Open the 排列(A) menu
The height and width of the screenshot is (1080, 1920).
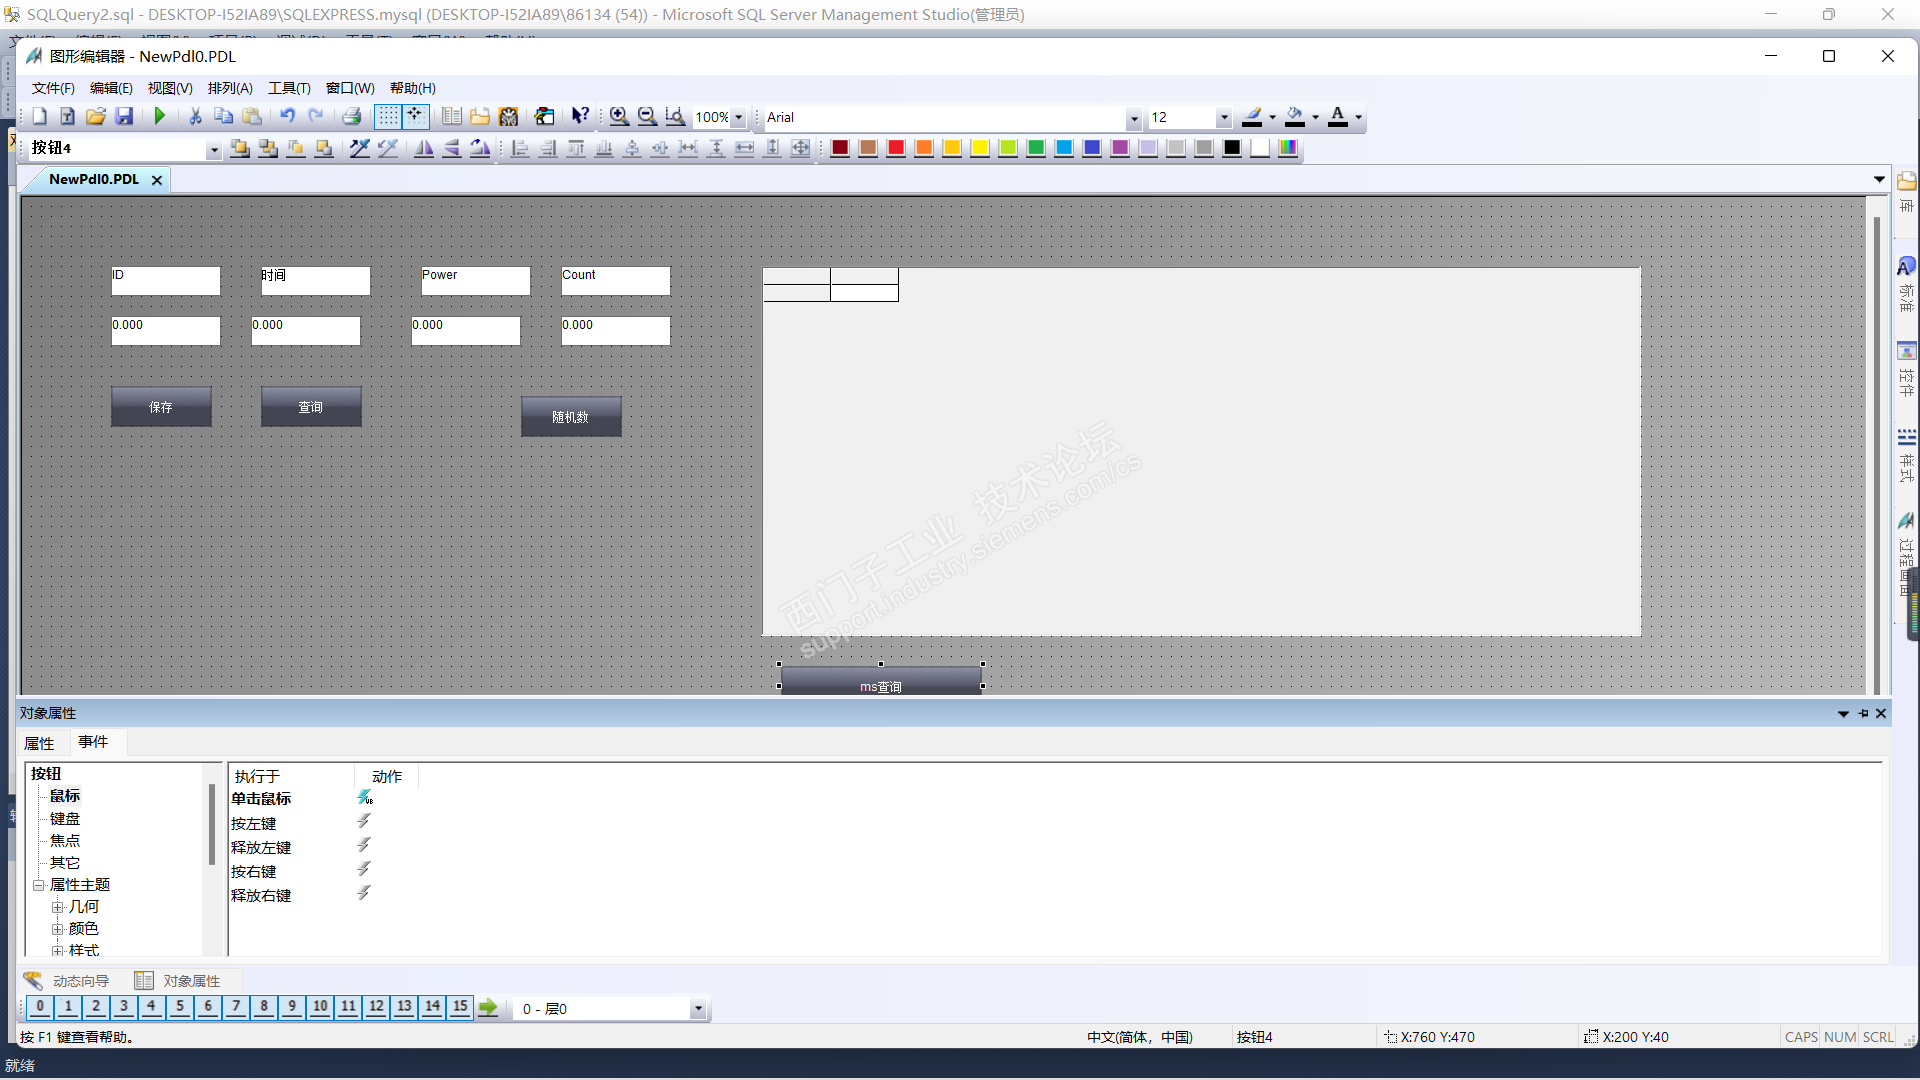pyautogui.click(x=230, y=88)
